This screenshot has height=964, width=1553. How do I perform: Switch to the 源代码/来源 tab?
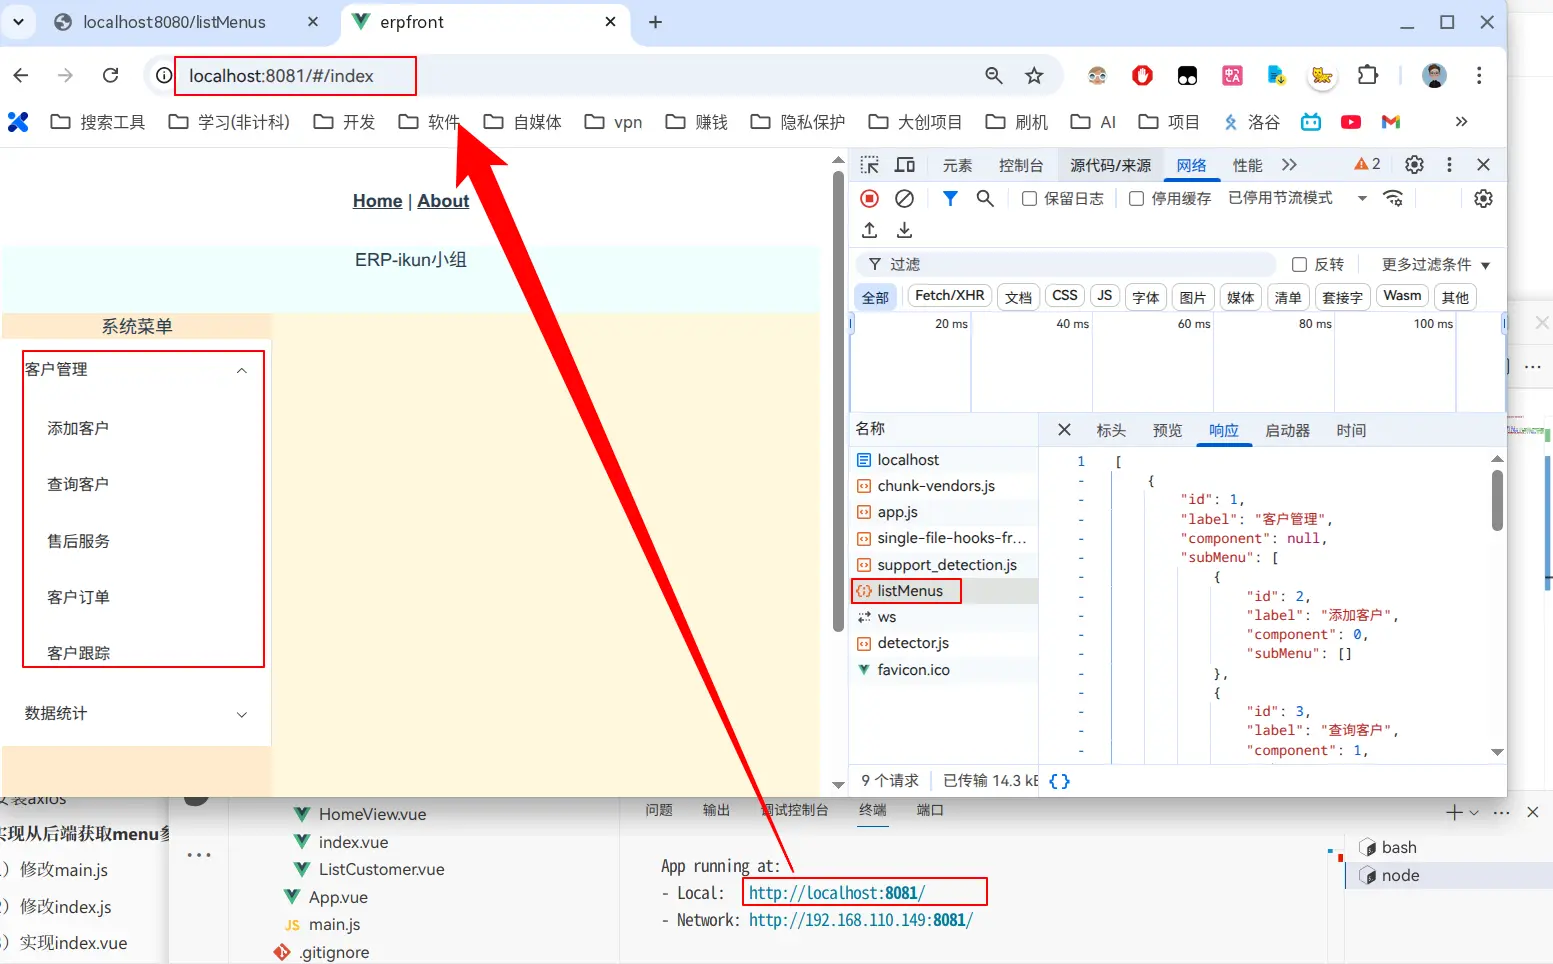click(1110, 165)
